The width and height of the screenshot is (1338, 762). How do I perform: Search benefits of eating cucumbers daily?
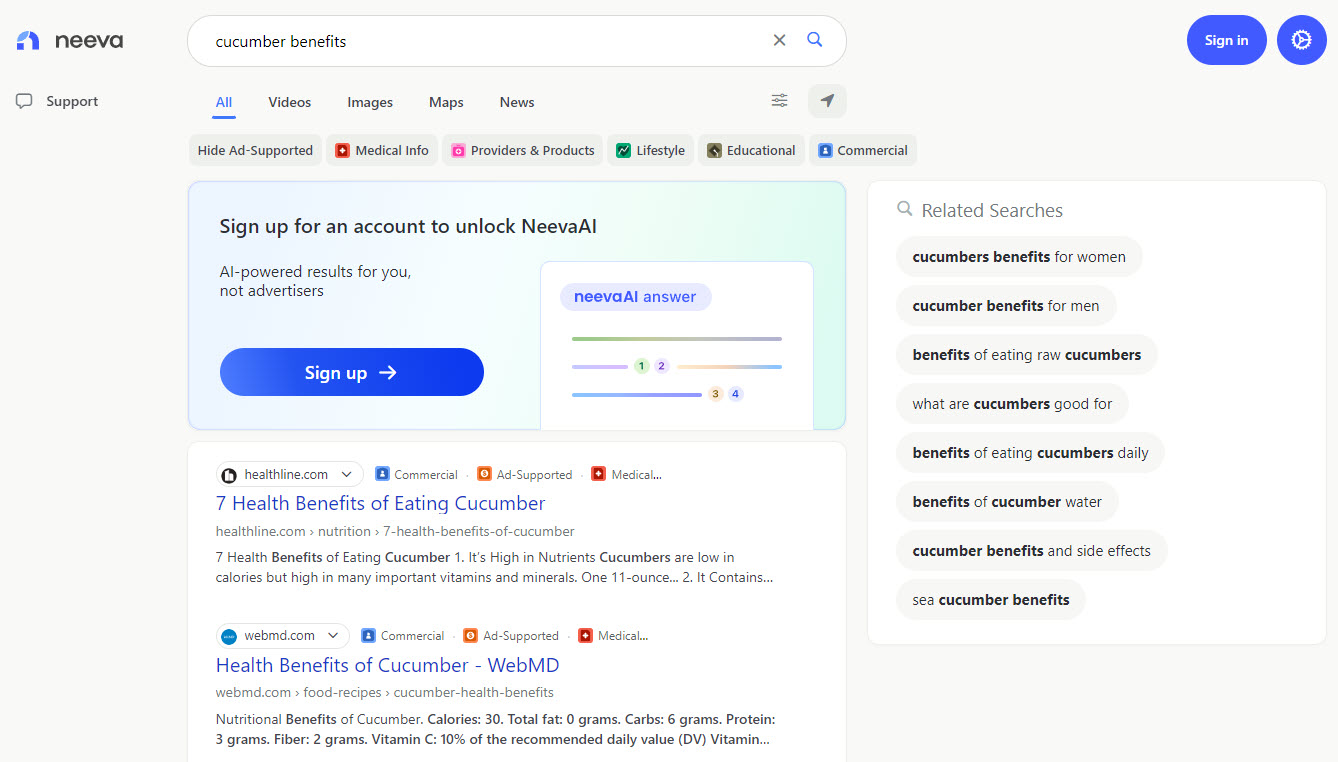(x=1030, y=453)
